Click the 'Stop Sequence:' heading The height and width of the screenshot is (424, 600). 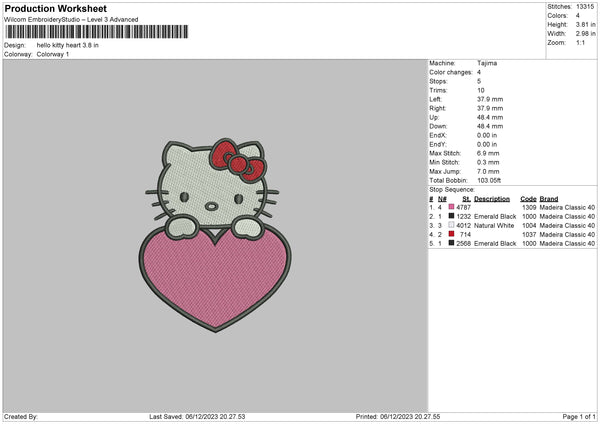[452, 190]
